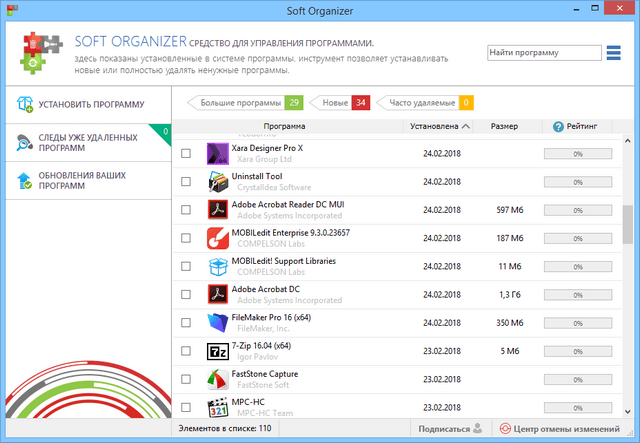Click the FileMaker Pro 16 icon
This screenshot has height=443, width=640.
(218, 323)
